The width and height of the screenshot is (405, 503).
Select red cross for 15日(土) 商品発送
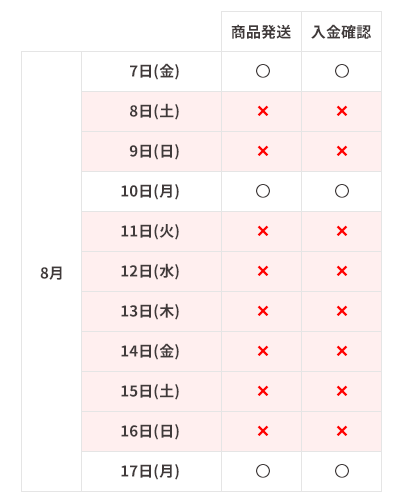click(263, 391)
